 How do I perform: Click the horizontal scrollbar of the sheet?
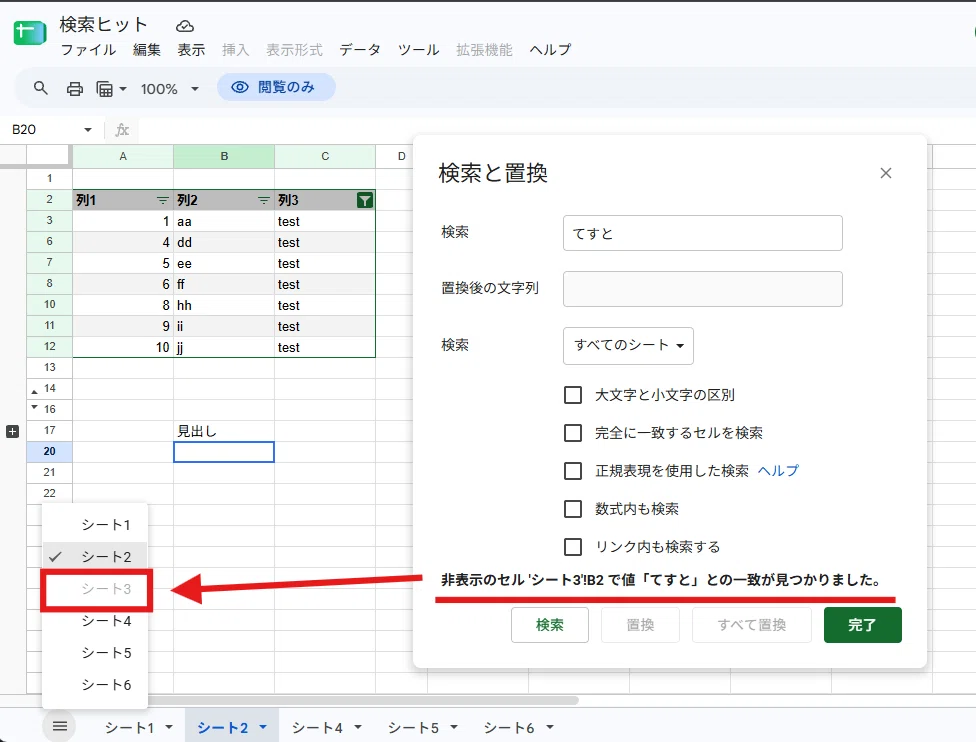coord(364,700)
